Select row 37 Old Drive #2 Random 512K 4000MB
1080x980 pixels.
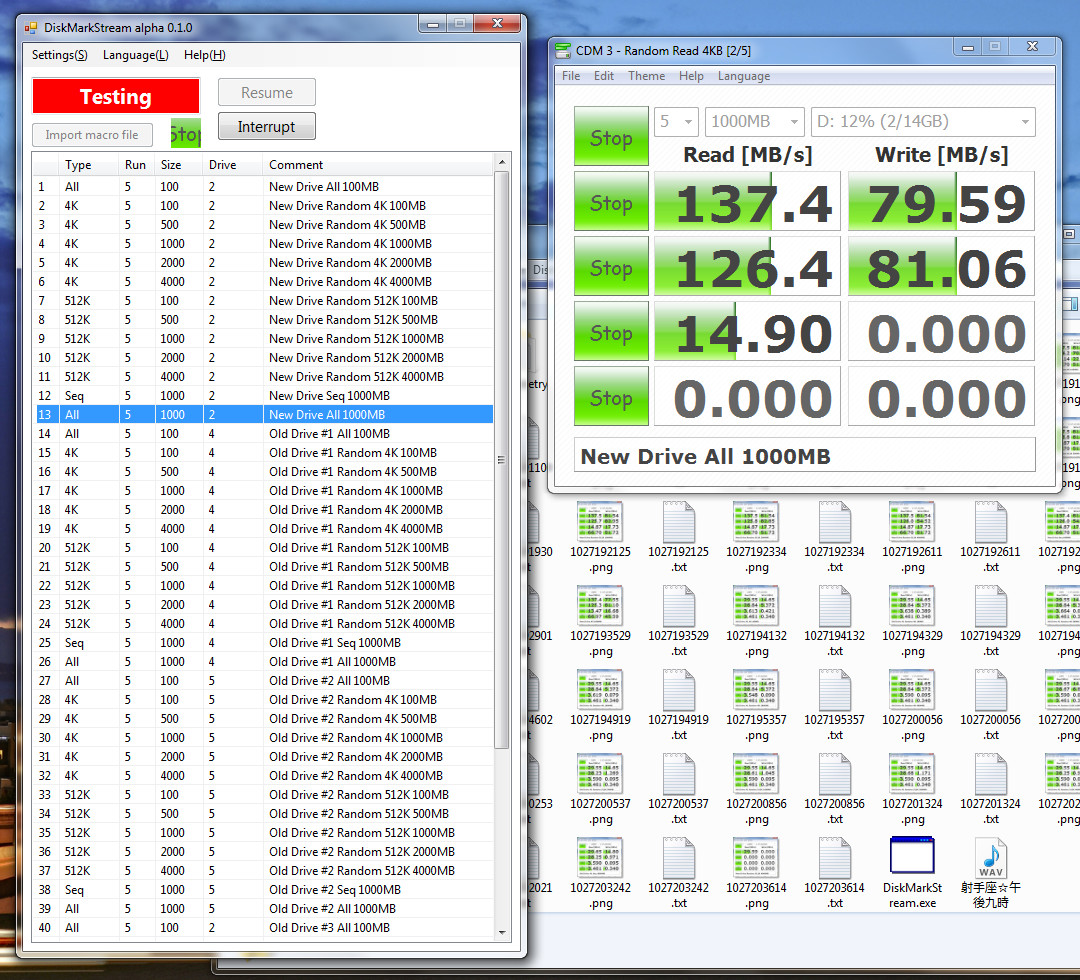[x=264, y=870]
